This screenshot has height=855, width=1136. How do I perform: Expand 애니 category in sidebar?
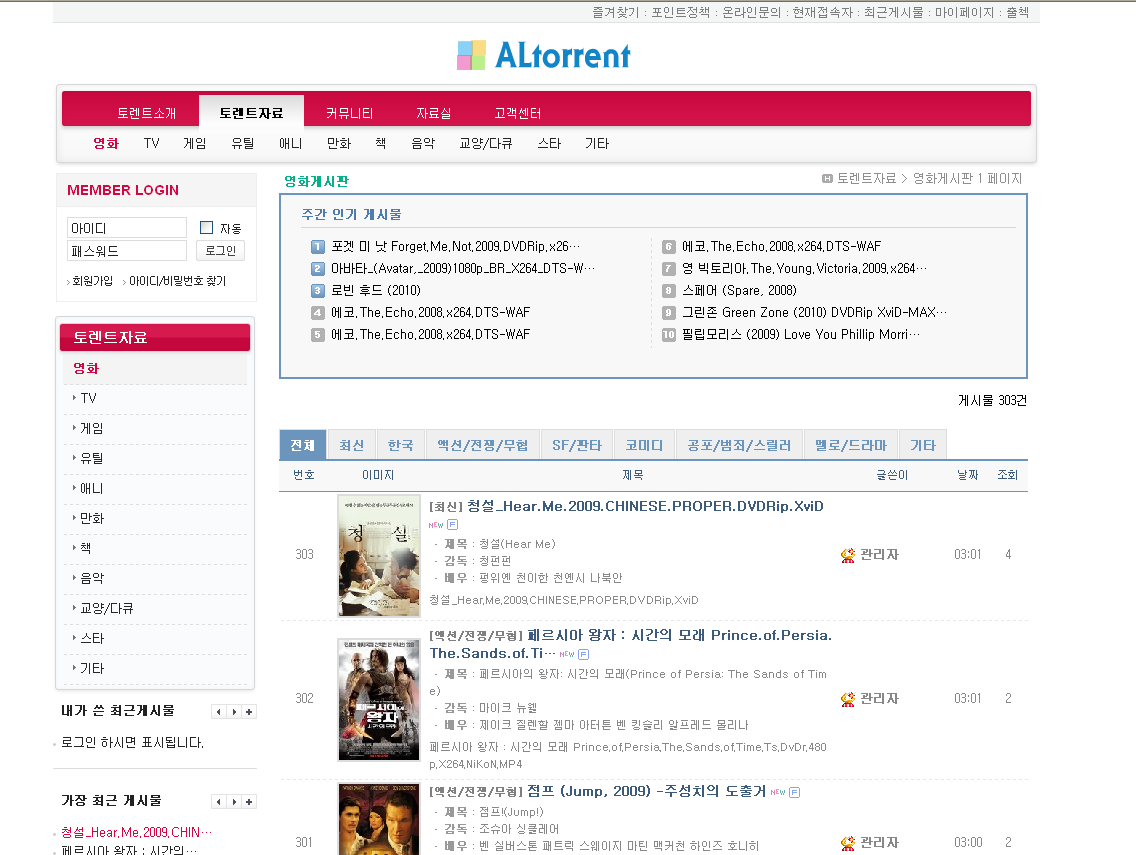click(x=91, y=488)
